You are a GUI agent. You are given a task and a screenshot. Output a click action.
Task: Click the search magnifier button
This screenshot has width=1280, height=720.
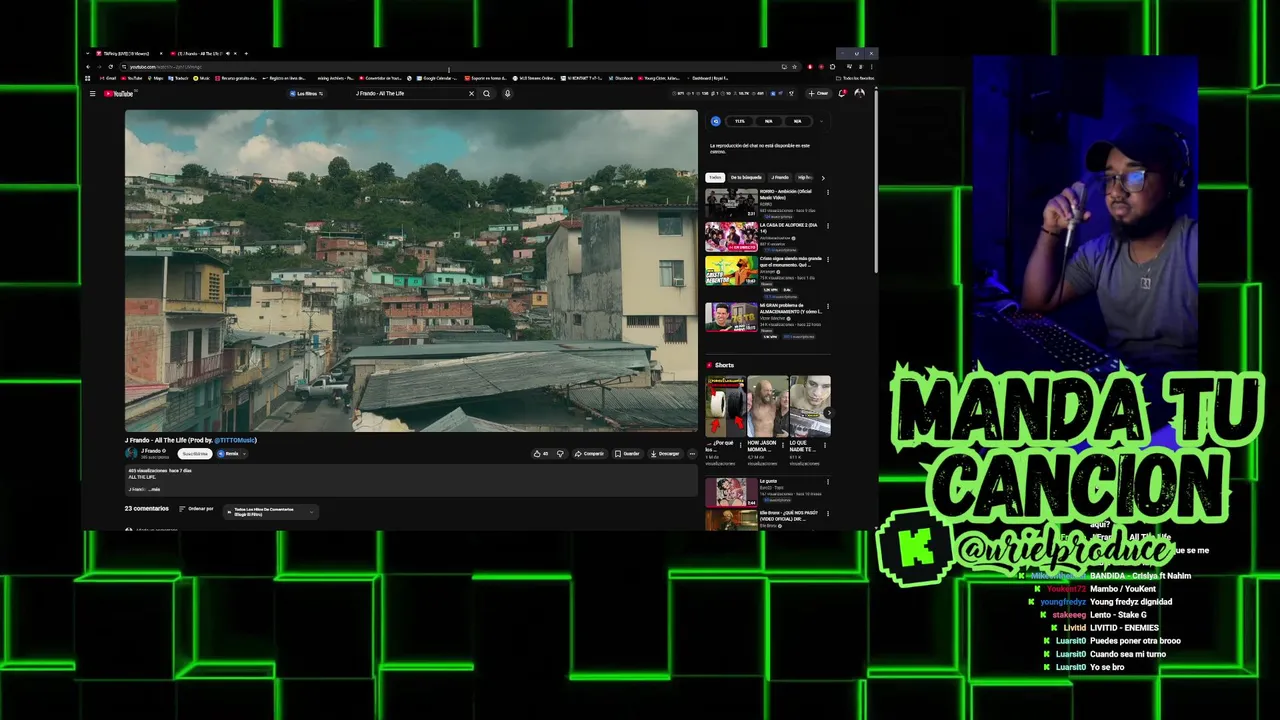coord(487,94)
